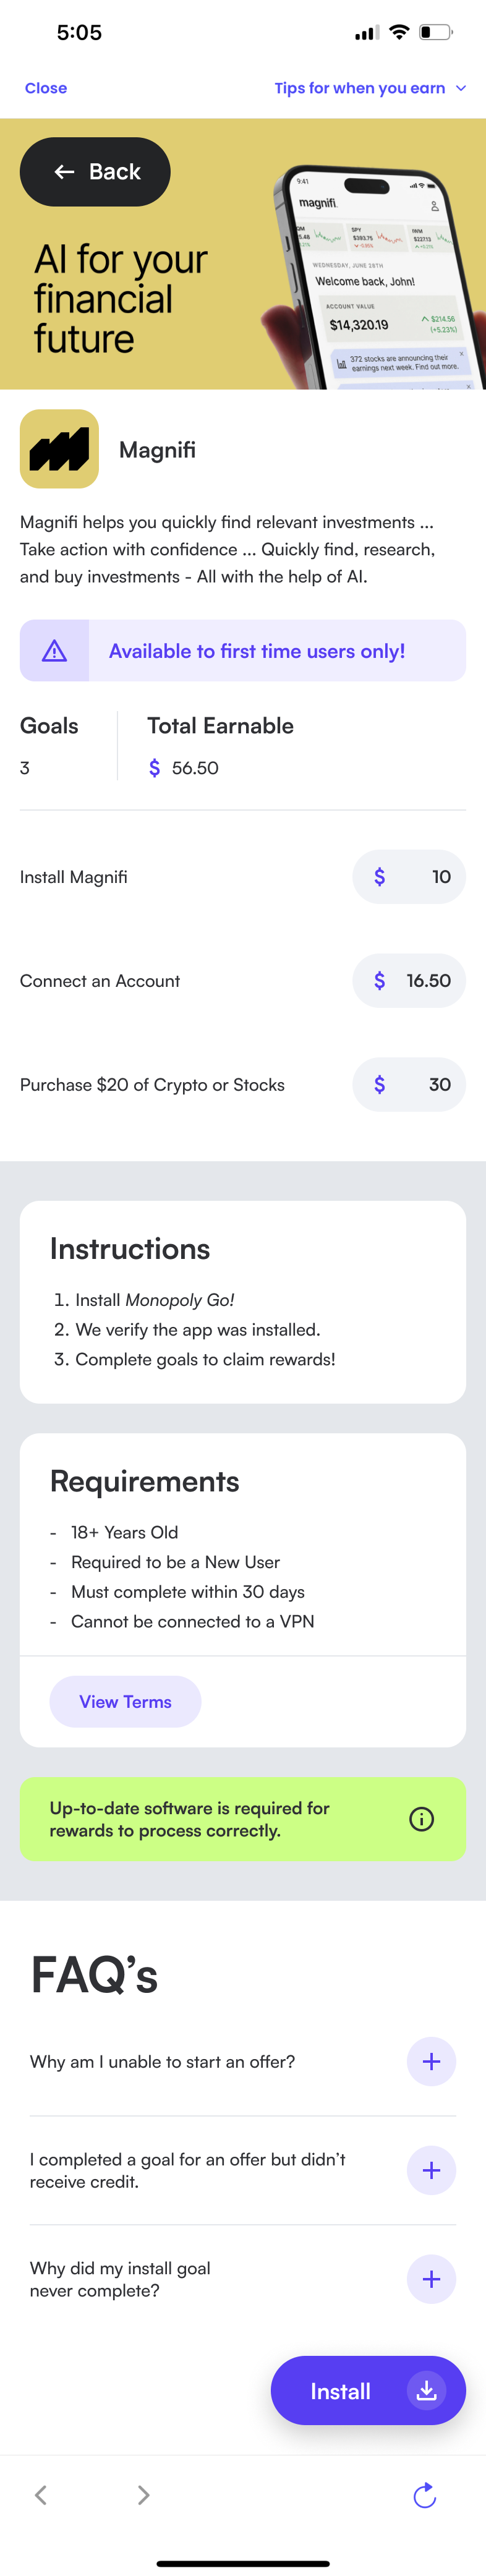Tap the phone mockup image in banner
Viewport: 486px width, 2576px height.
(380, 280)
